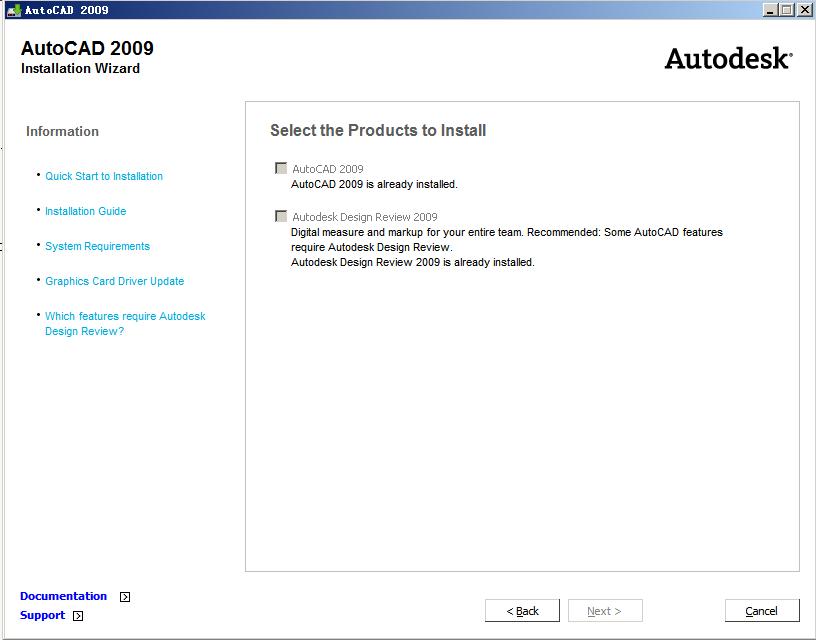Toggle the AutoCAD 2009 product checkbox

click(x=281, y=168)
